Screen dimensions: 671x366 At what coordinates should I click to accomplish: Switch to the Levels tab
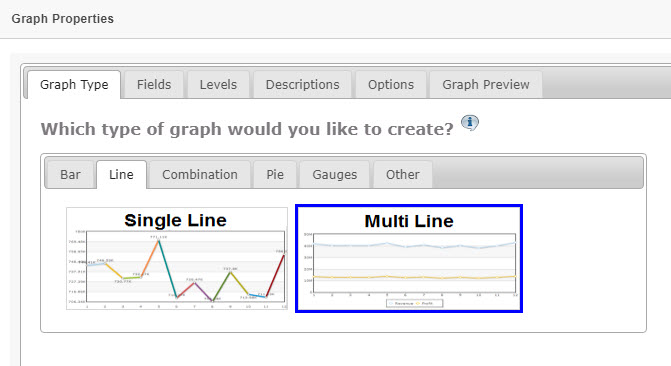pyautogui.click(x=218, y=85)
